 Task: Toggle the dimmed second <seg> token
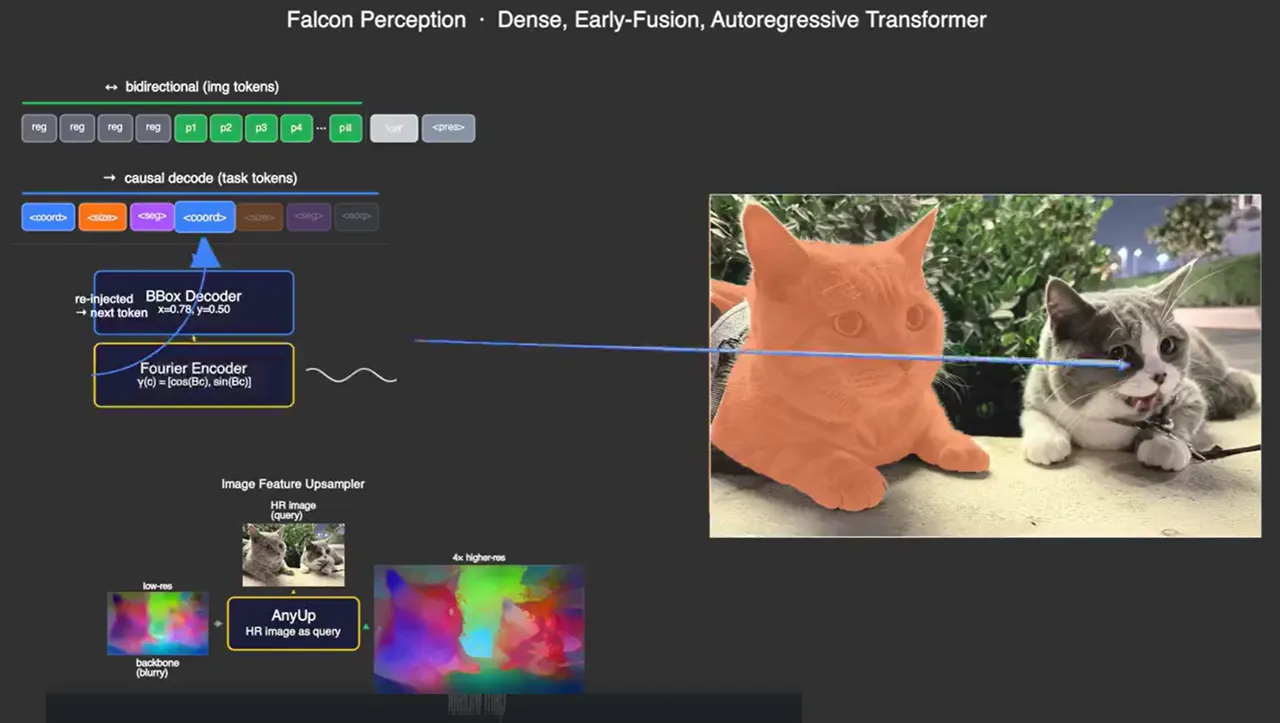308,216
